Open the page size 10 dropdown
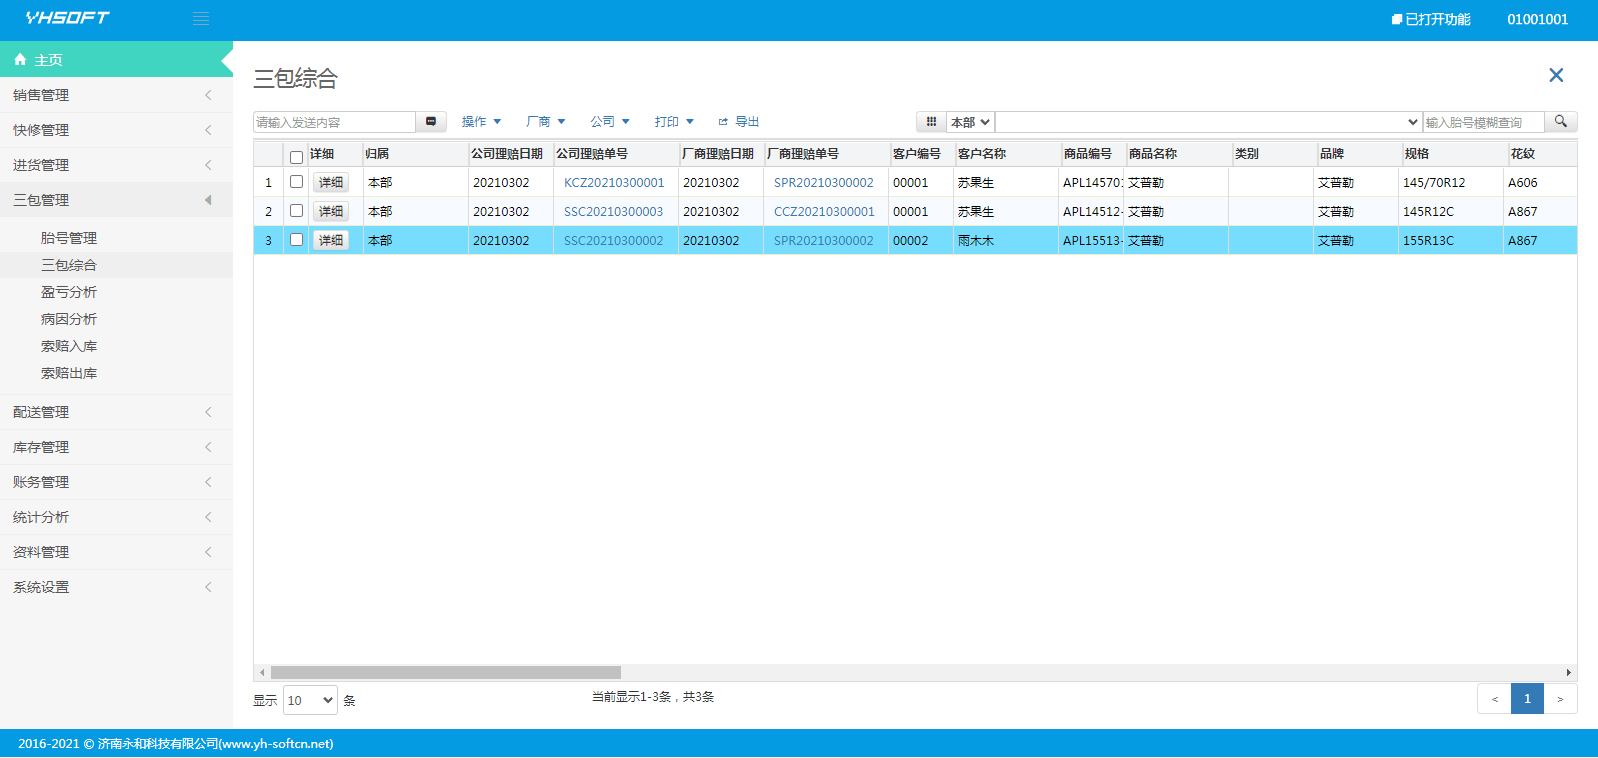This screenshot has width=1598, height=758. [311, 700]
